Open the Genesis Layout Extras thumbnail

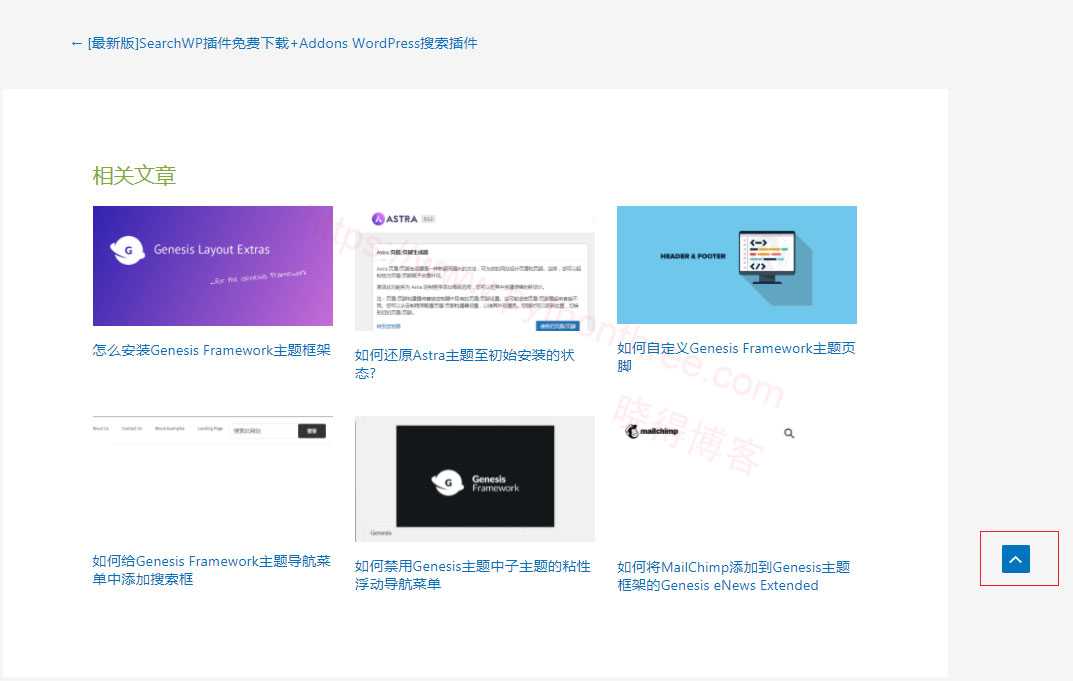click(213, 266)
